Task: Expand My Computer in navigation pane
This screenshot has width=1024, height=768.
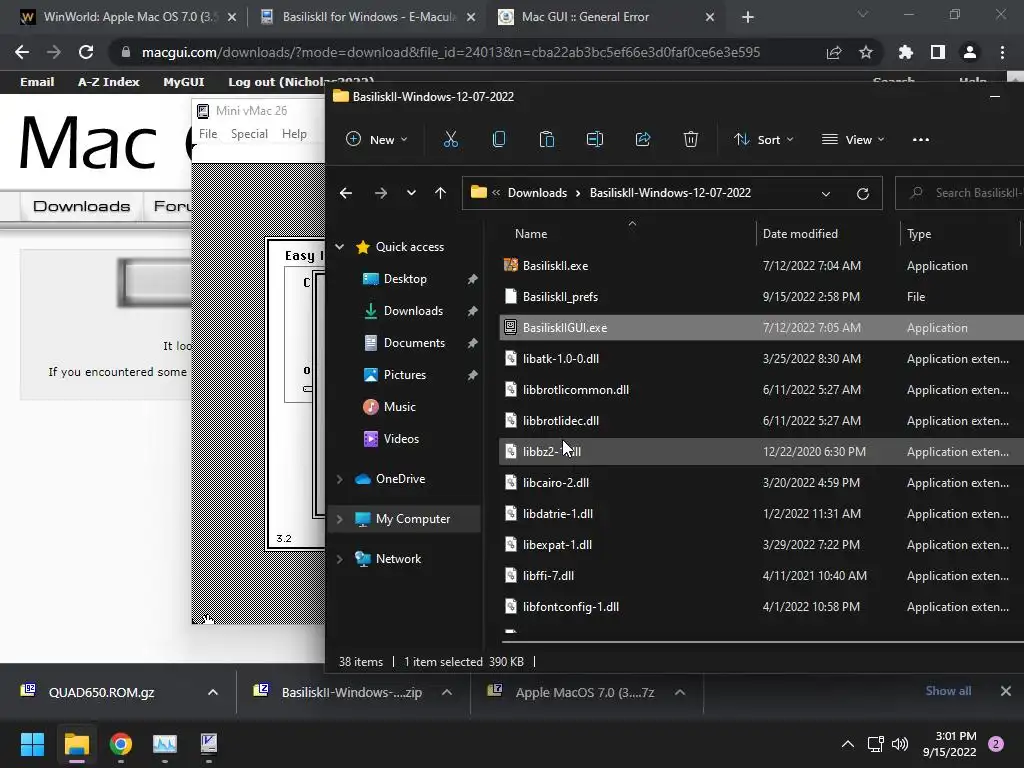Action: point(340,519)
